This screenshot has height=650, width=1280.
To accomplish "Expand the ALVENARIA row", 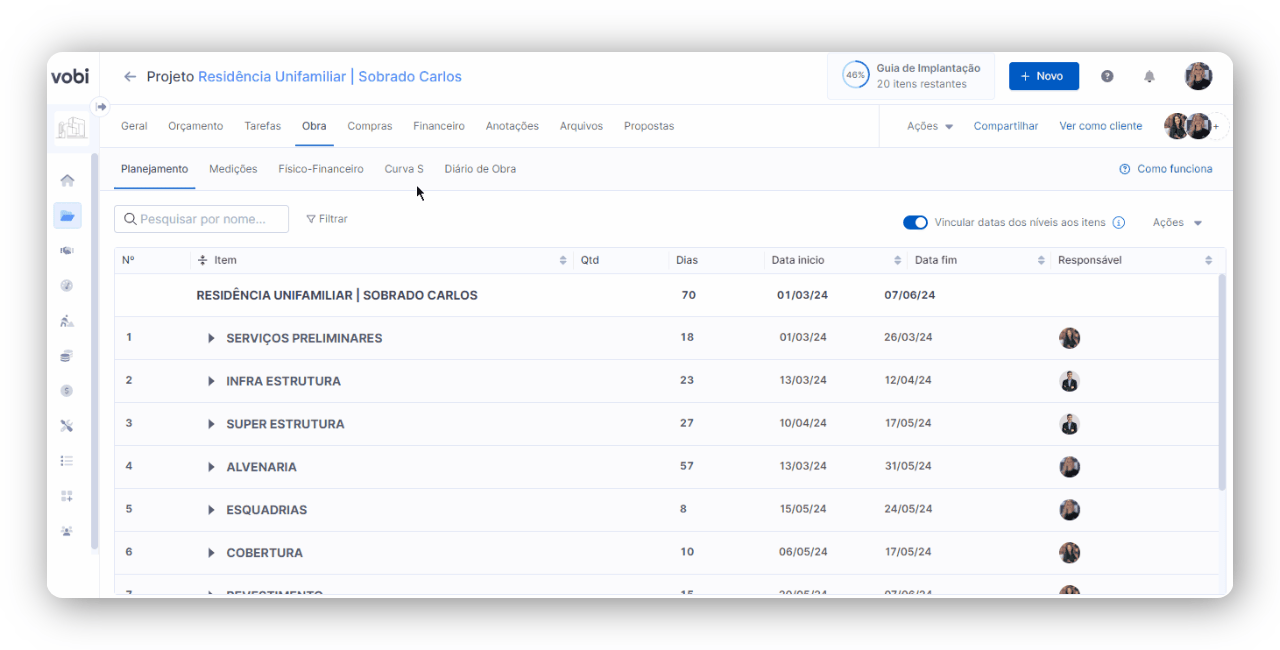I will tap(211, 467).
